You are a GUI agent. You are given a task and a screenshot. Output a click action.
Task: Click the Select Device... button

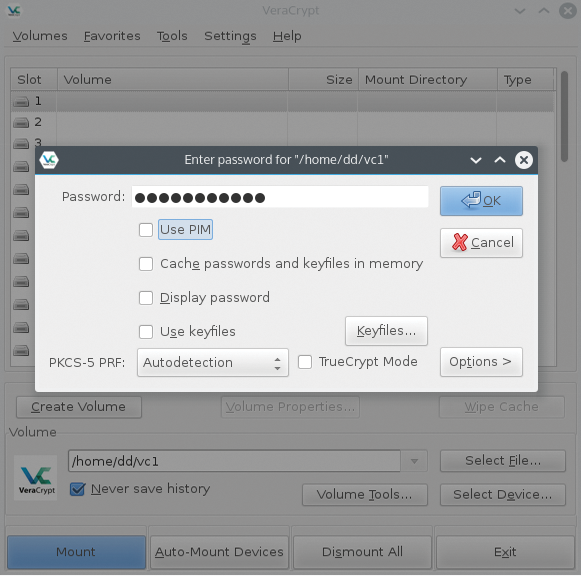(503, 495)
